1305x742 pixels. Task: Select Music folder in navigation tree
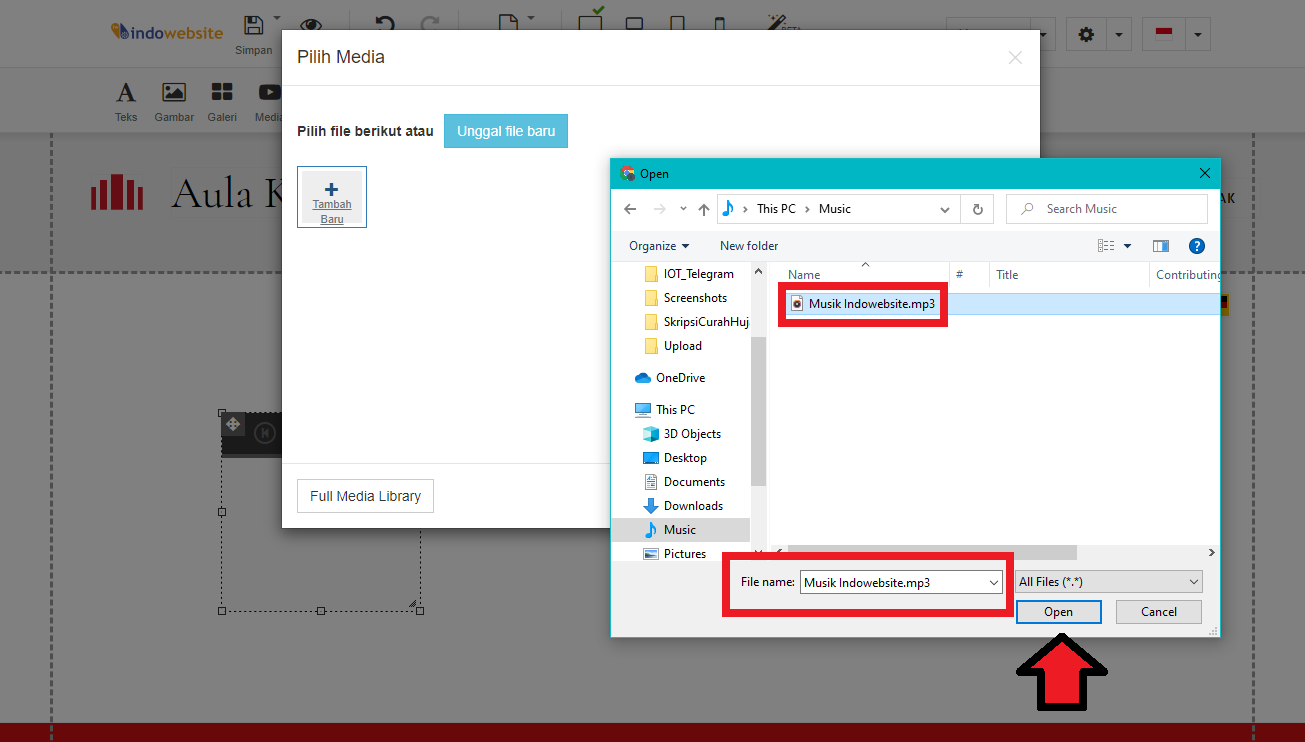(680, 530)
